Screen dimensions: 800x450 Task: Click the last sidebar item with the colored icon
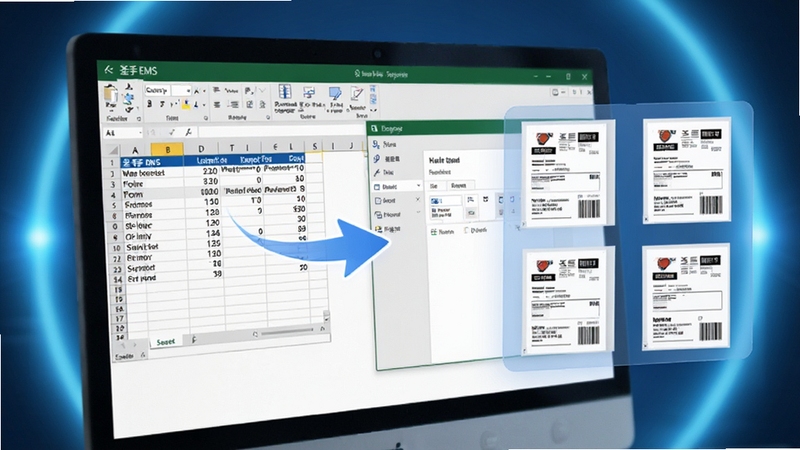tap(388, 230)
